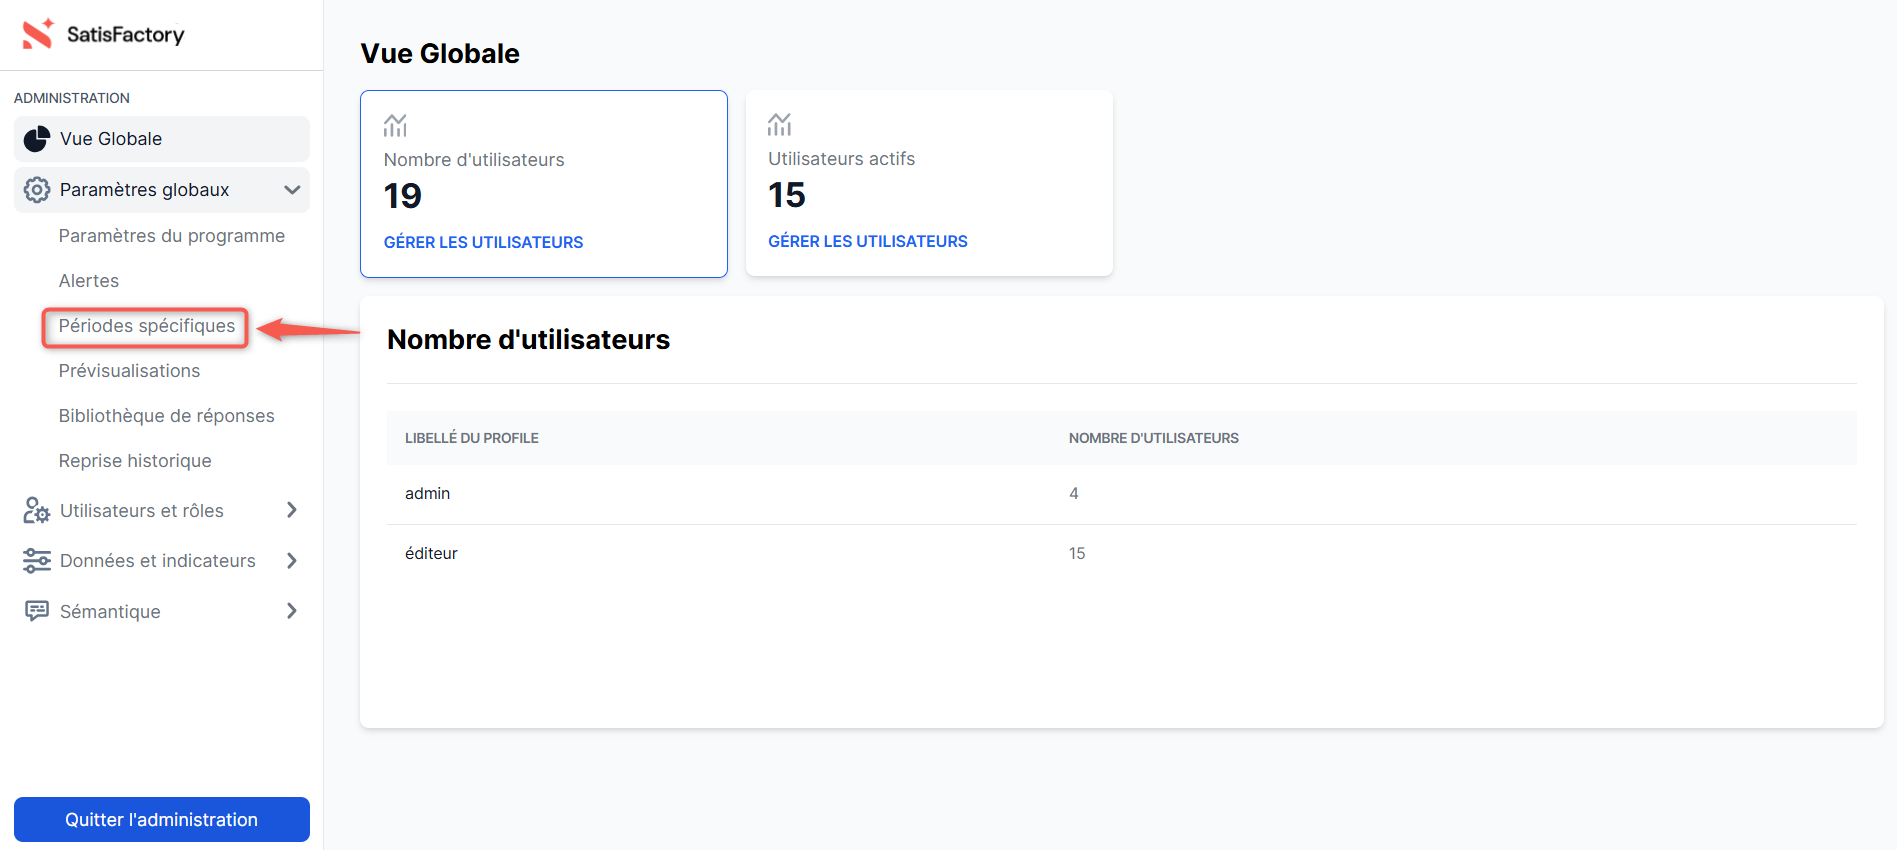Screen dimensions: 1897x850
Task: Click the Utilisateurs et rôles user icon
Action: click(37, 511)
